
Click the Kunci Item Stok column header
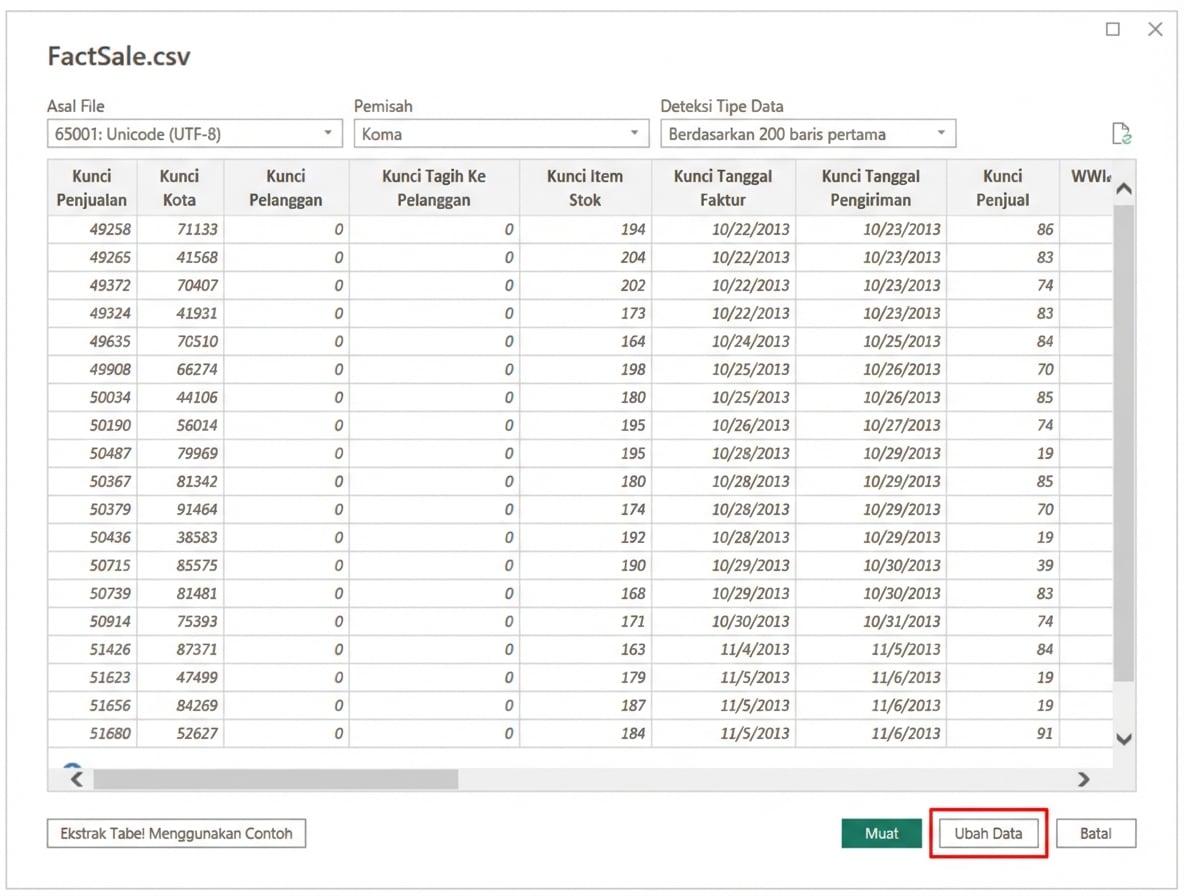click(x=585, y=188)
